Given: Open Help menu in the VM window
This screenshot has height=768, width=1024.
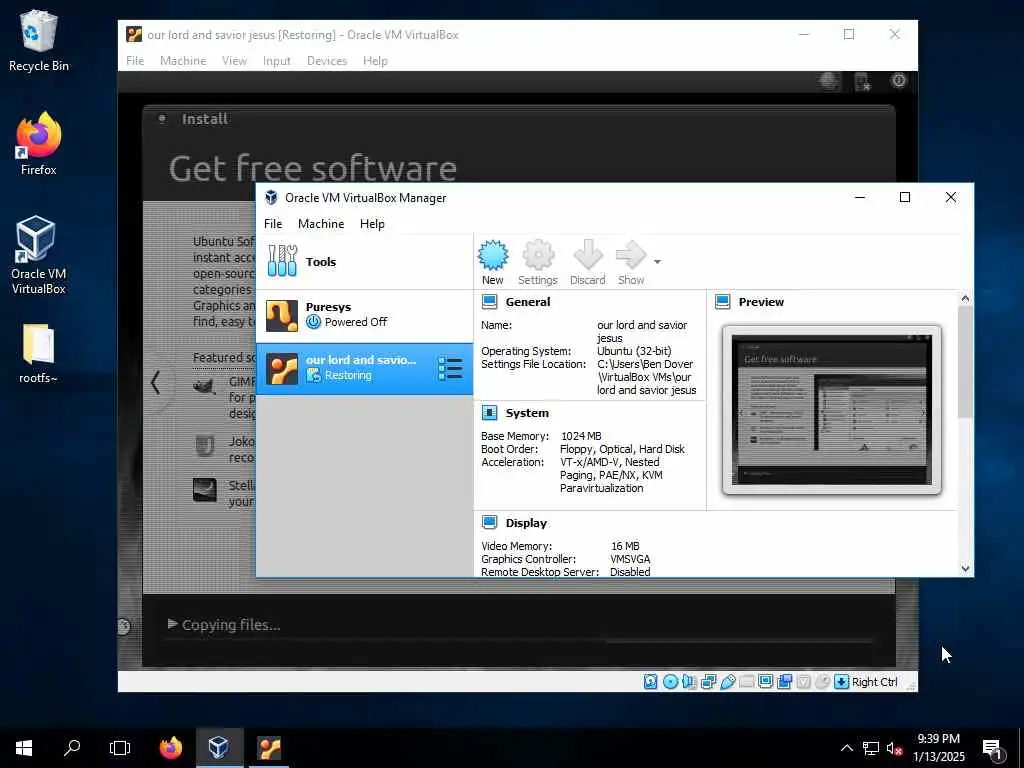Looking at the screenshot, I should pyautogui.click(x=375, y=61).
